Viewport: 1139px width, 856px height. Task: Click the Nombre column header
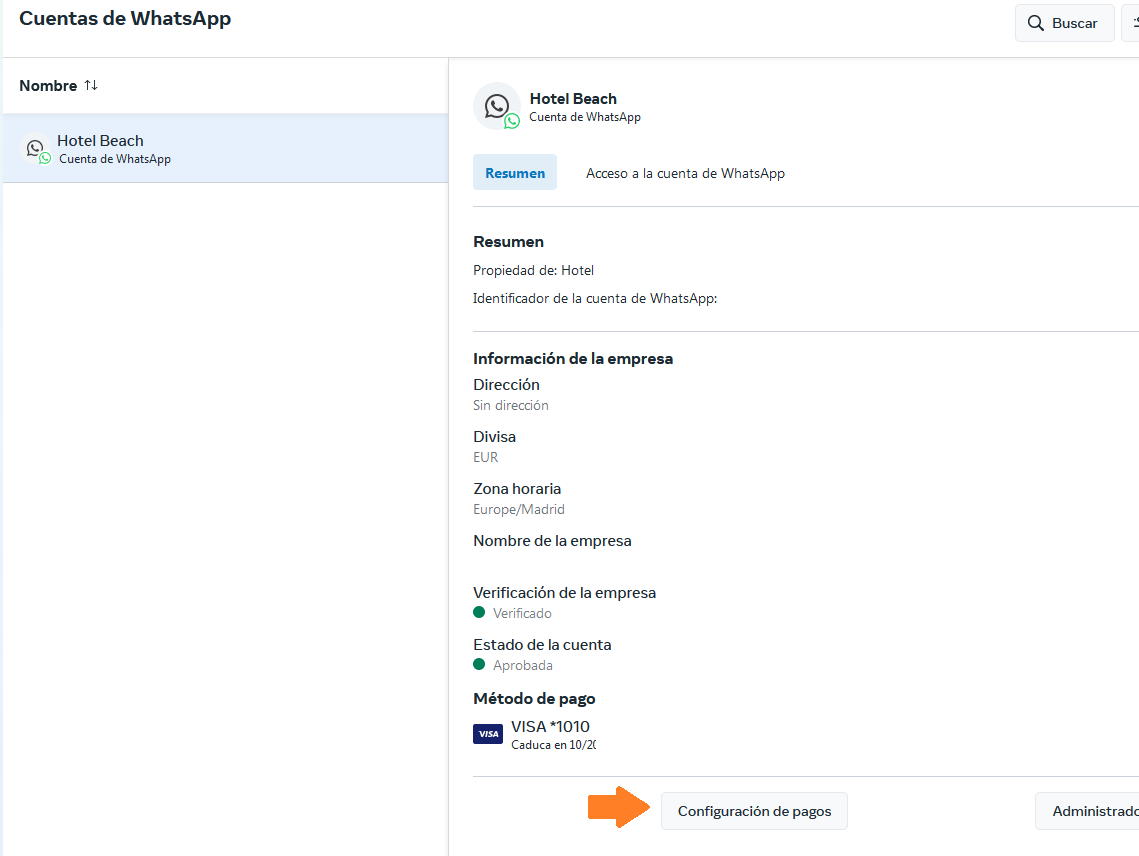(x=48, y=86)
